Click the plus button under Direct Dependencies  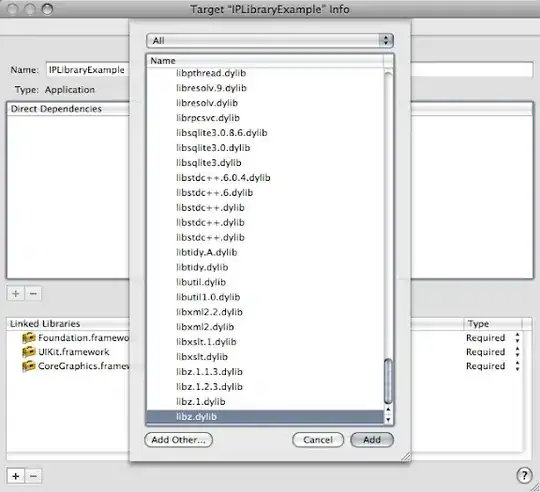[15, 294]
